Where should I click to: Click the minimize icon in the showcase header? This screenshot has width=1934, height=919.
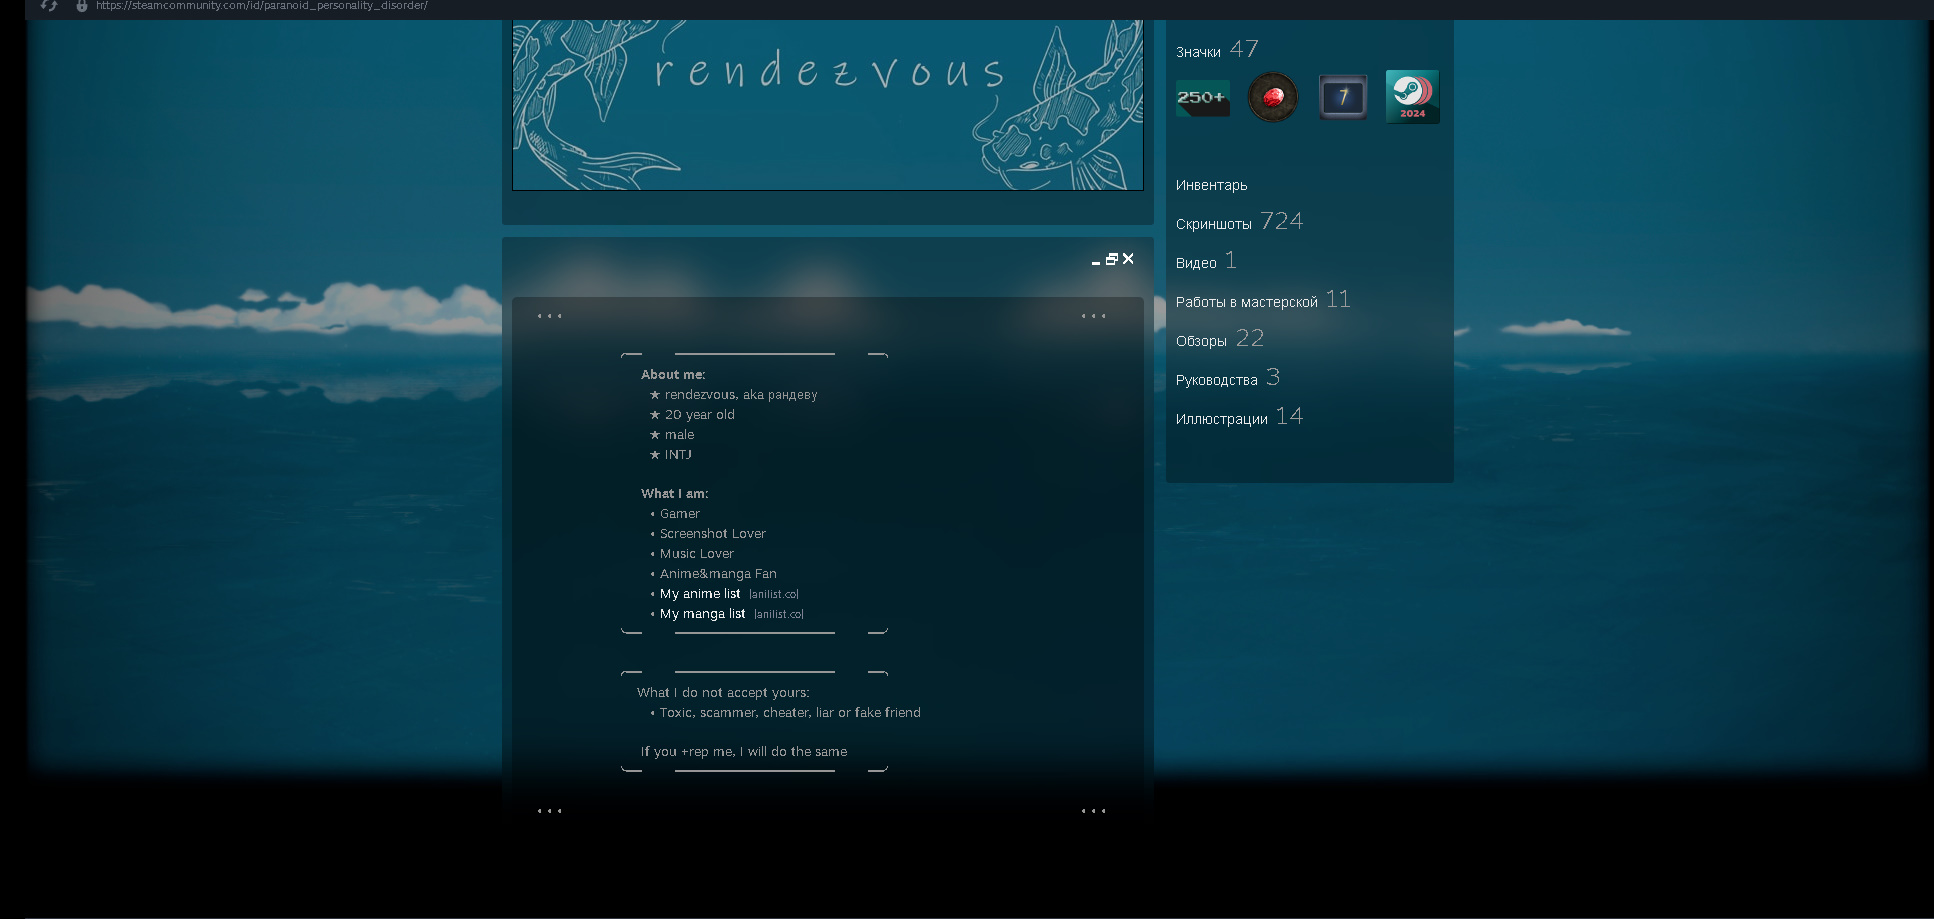click(x=1096, y=261)
